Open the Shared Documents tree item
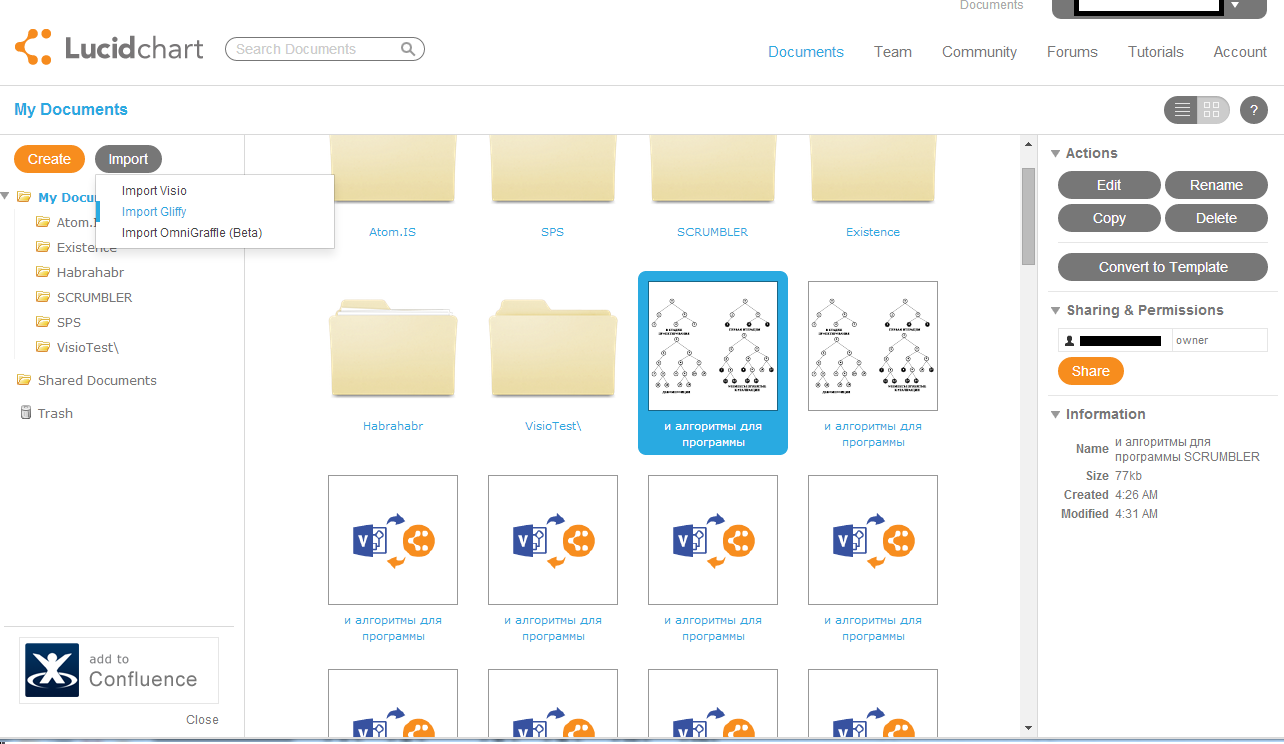The image size is (1284, 744). (x=97, y=380)
